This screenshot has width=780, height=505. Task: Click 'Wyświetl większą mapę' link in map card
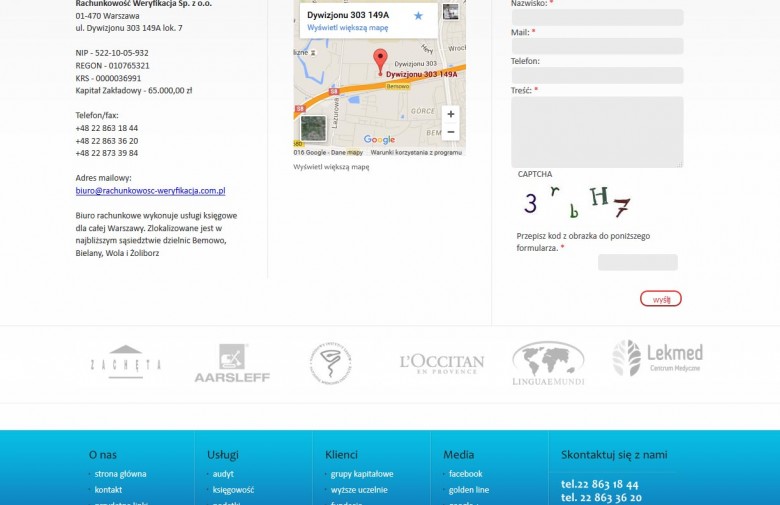click(x=347, y=28)
